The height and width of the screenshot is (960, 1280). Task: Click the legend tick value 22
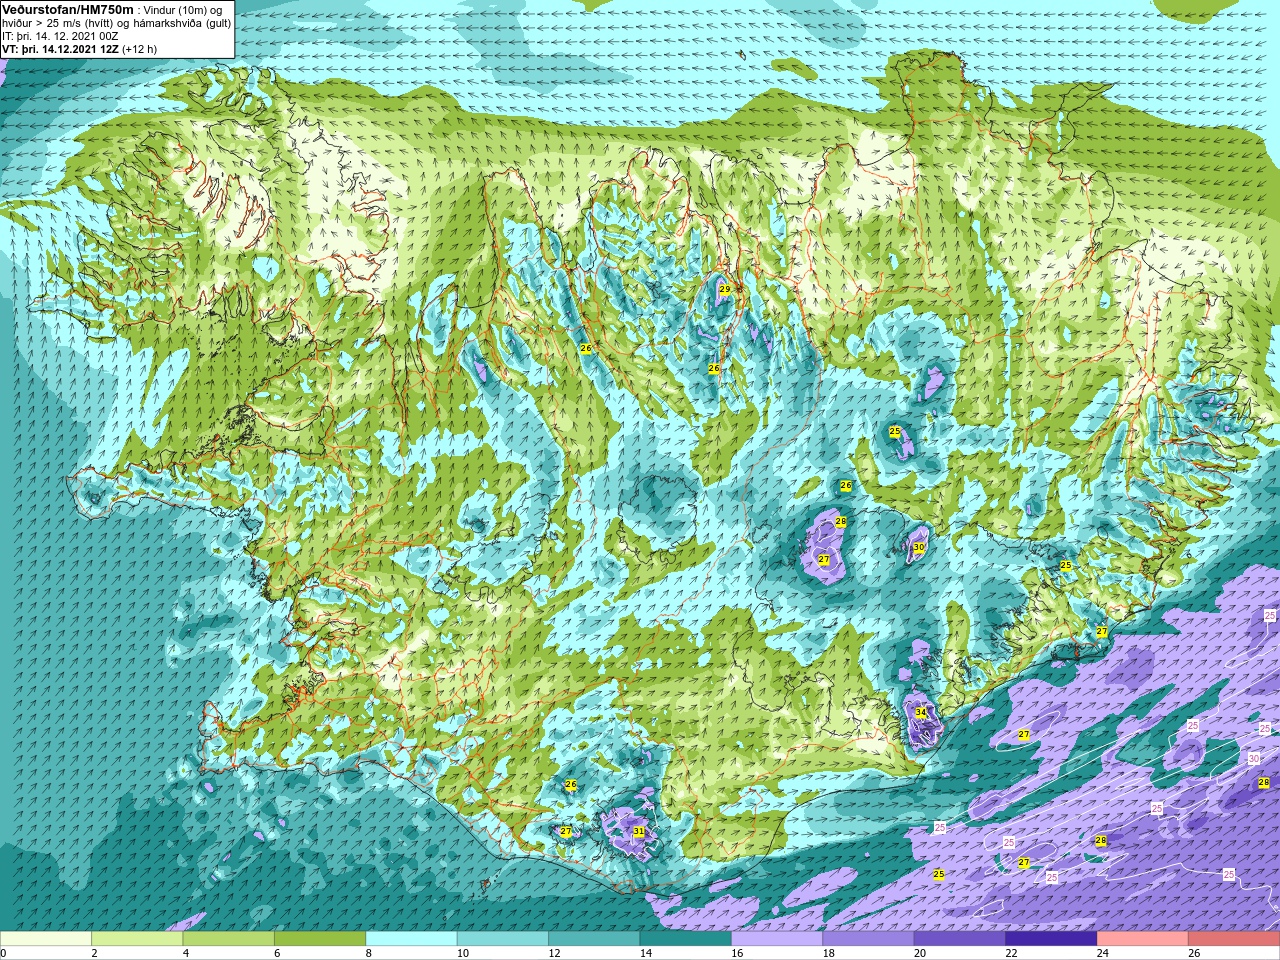(x=1011, y=953)
